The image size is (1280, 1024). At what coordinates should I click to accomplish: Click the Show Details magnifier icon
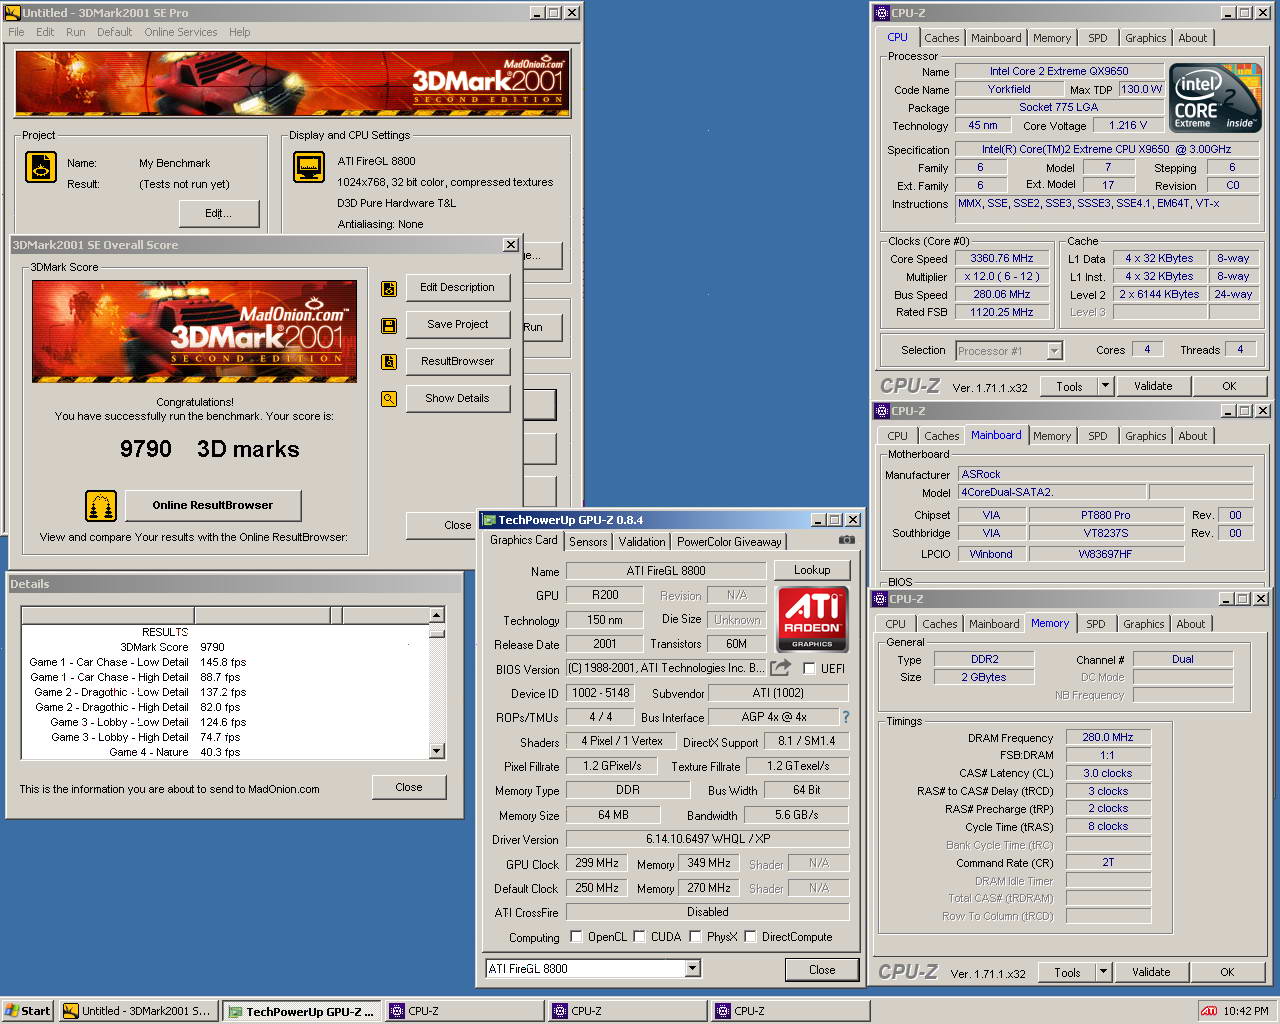389,399
